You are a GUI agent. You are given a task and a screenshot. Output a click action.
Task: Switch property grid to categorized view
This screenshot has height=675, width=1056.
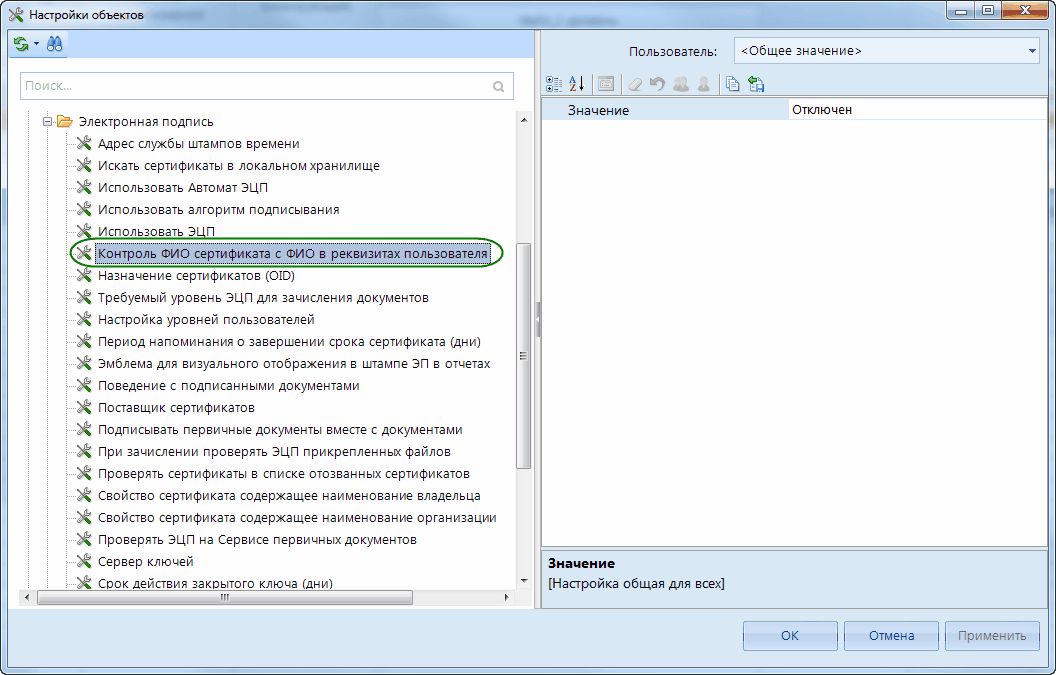555,85
